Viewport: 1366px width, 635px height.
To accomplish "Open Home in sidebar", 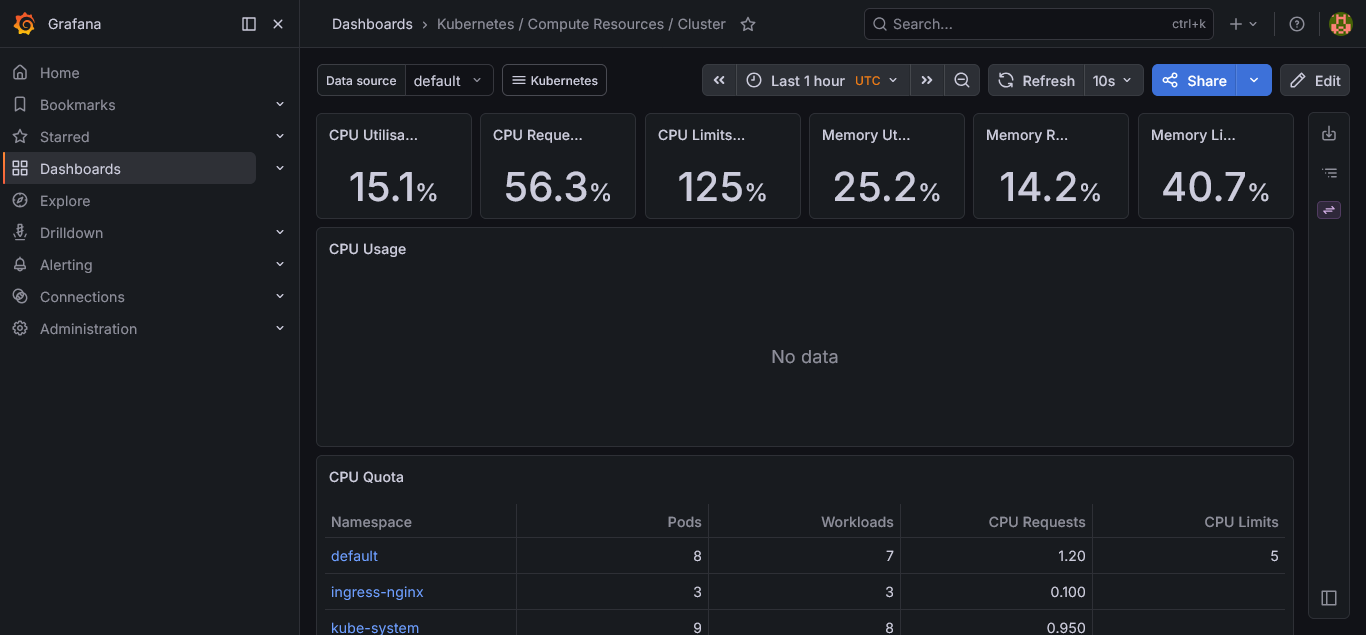I will (59, 73).
